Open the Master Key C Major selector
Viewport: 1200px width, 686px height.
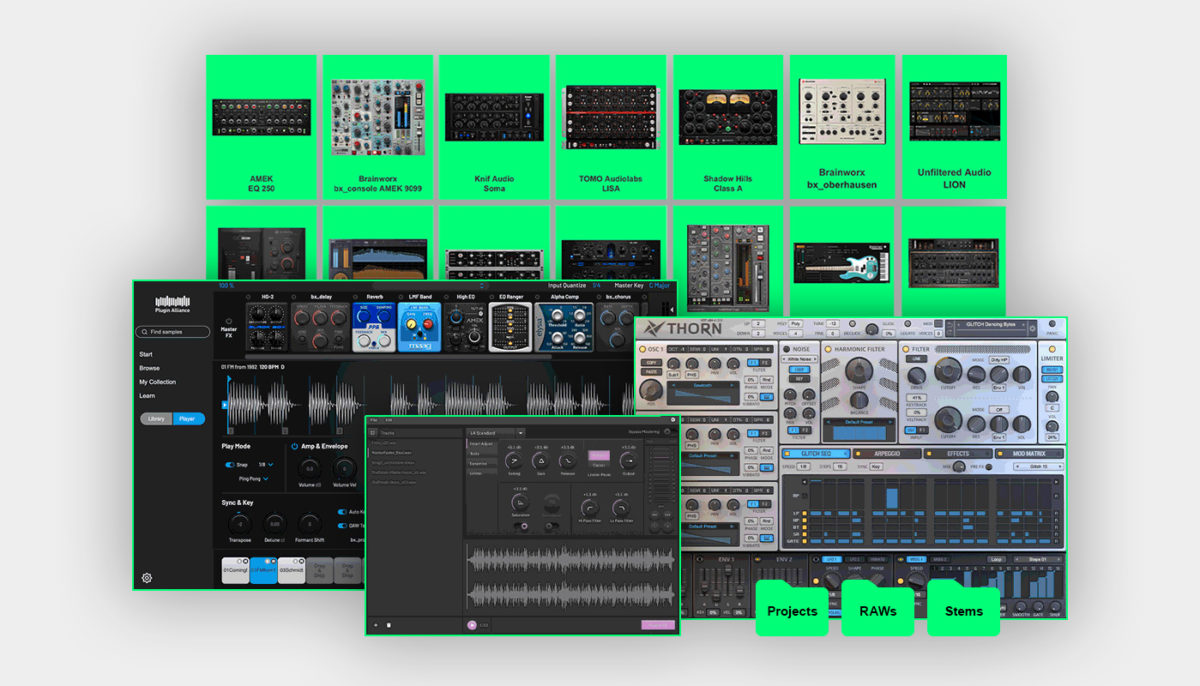tap(659, 285)
